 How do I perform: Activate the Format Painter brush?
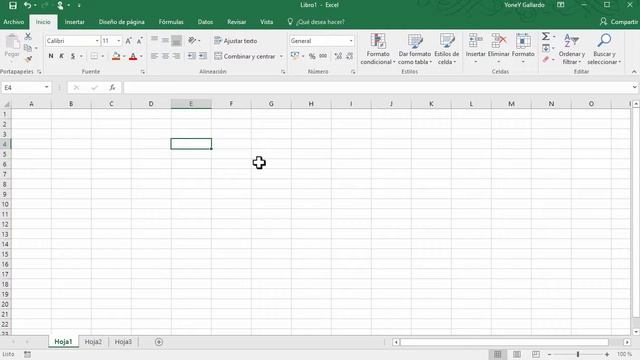pyautogui.click(x=28, y=60)
